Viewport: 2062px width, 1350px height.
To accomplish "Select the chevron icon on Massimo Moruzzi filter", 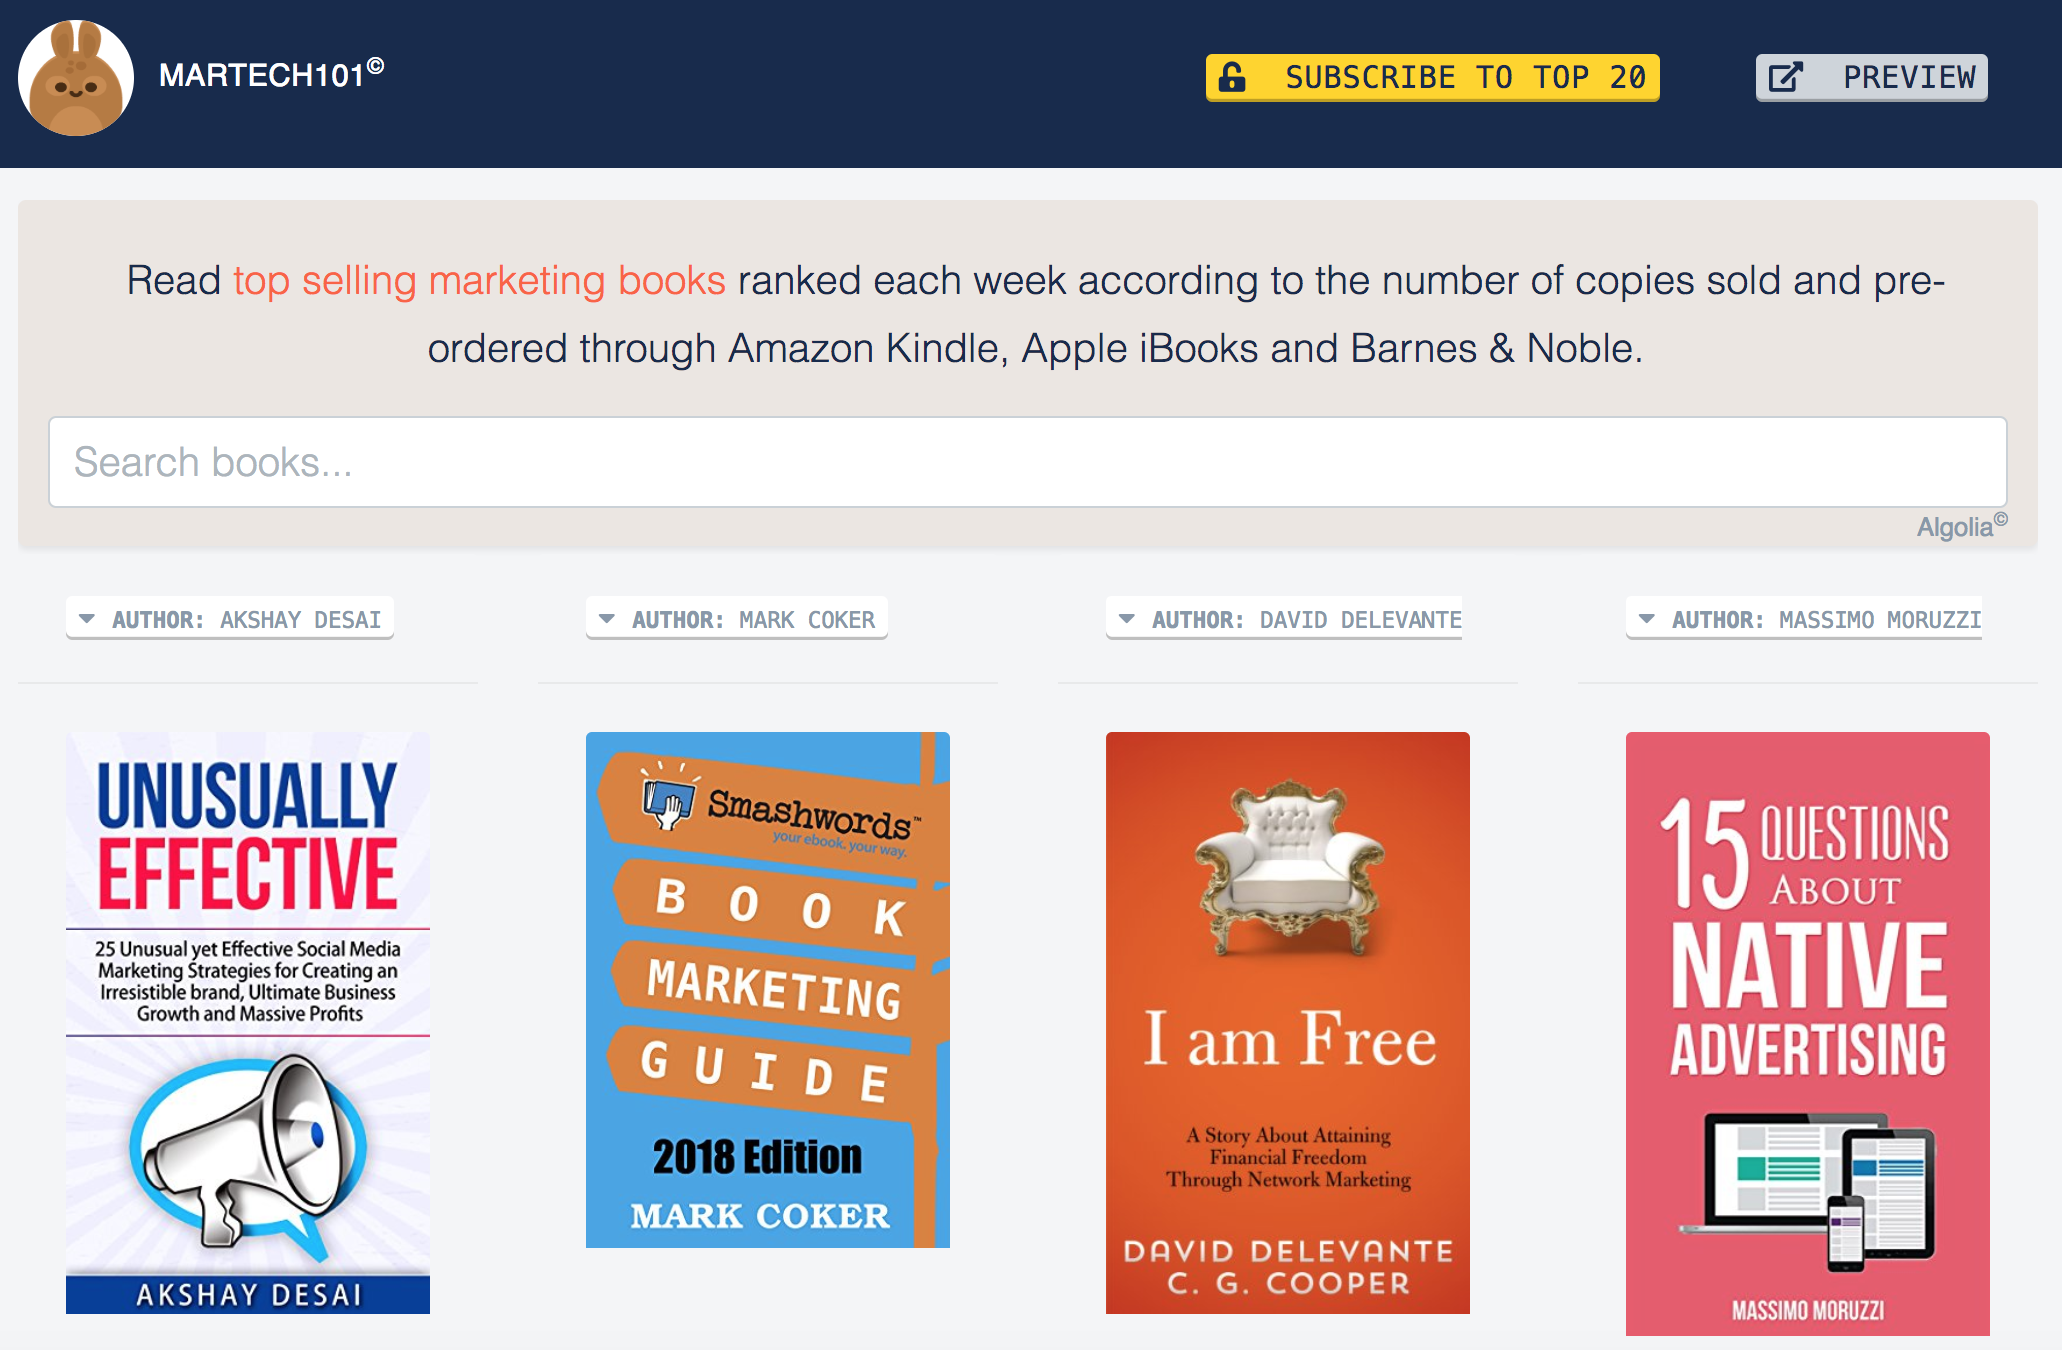I will pos(1647,619).
